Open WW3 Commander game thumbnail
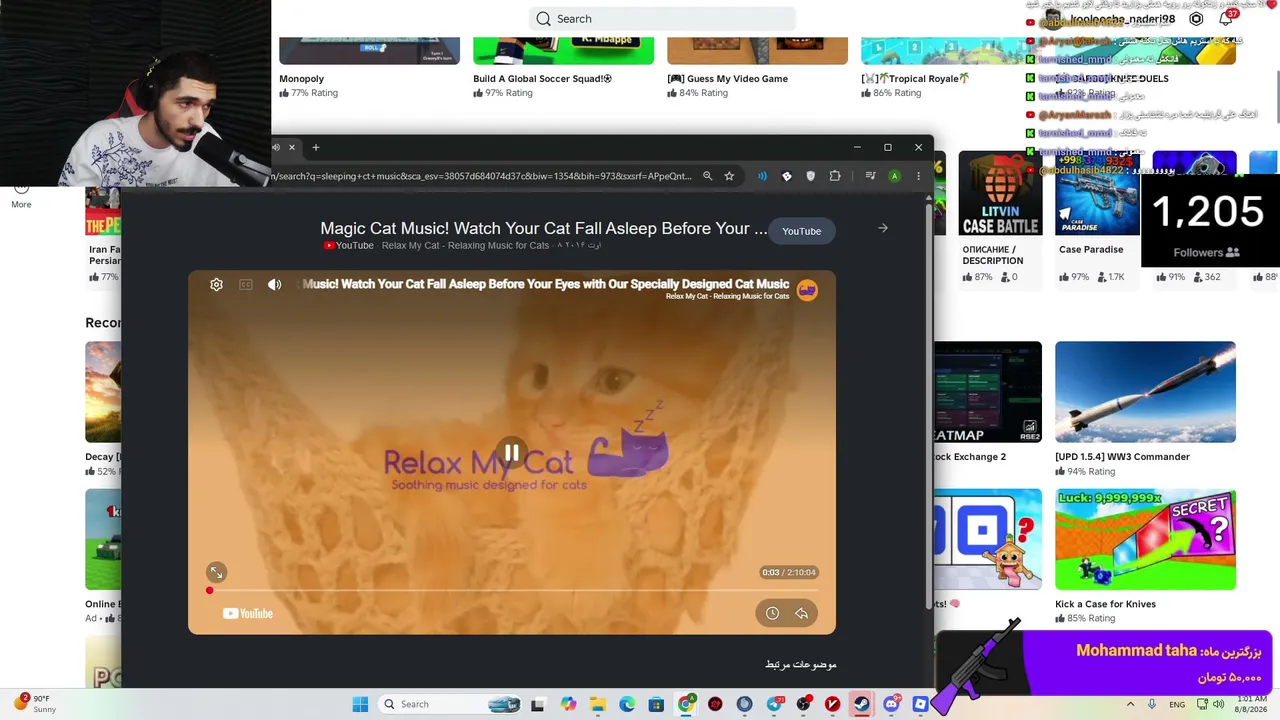 (1145, 392)
